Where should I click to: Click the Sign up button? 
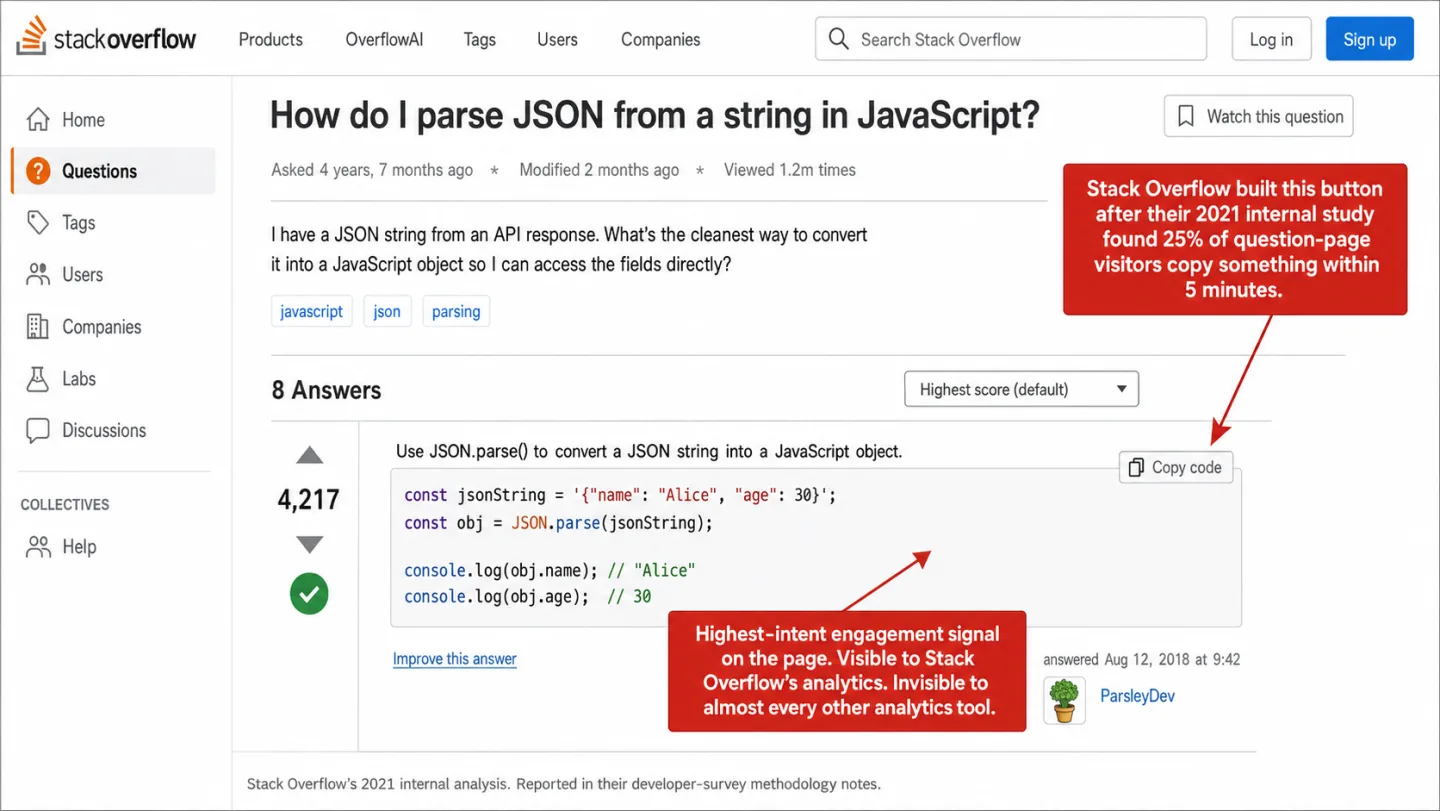coord(1370,40)
